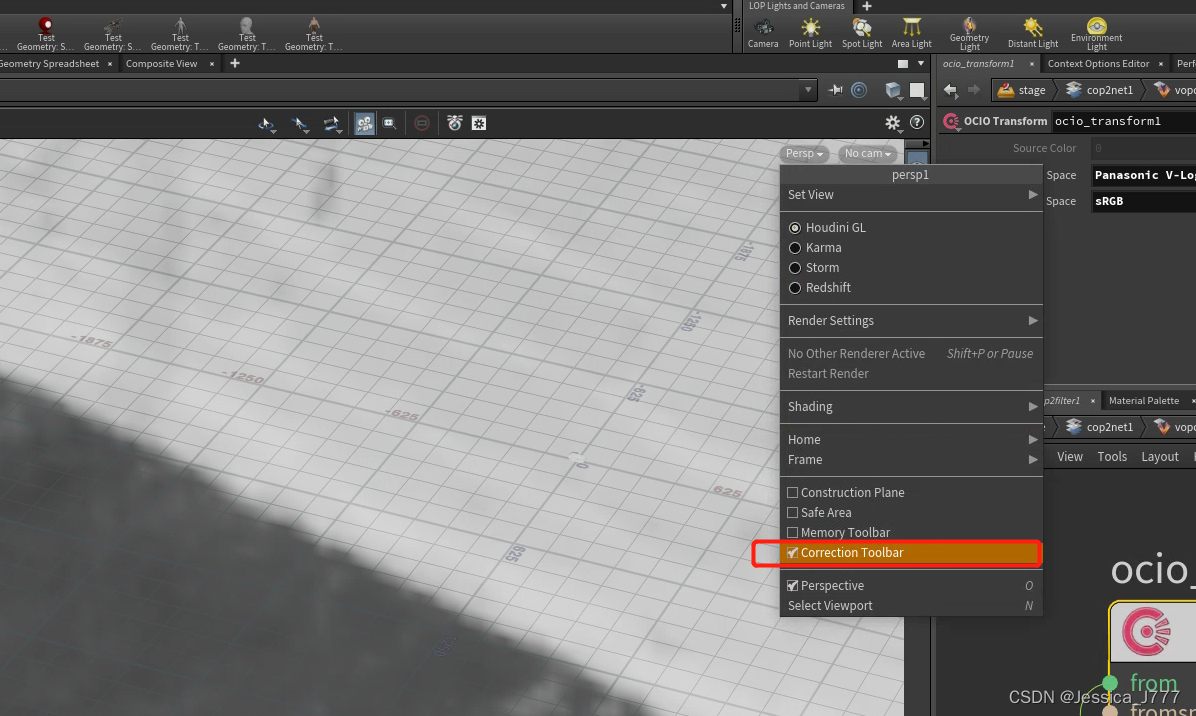Image resolution: width=1196 pixels, height=716 pixels.
Task: Switch to the Material Palette tab
Action: (1143, 400)
